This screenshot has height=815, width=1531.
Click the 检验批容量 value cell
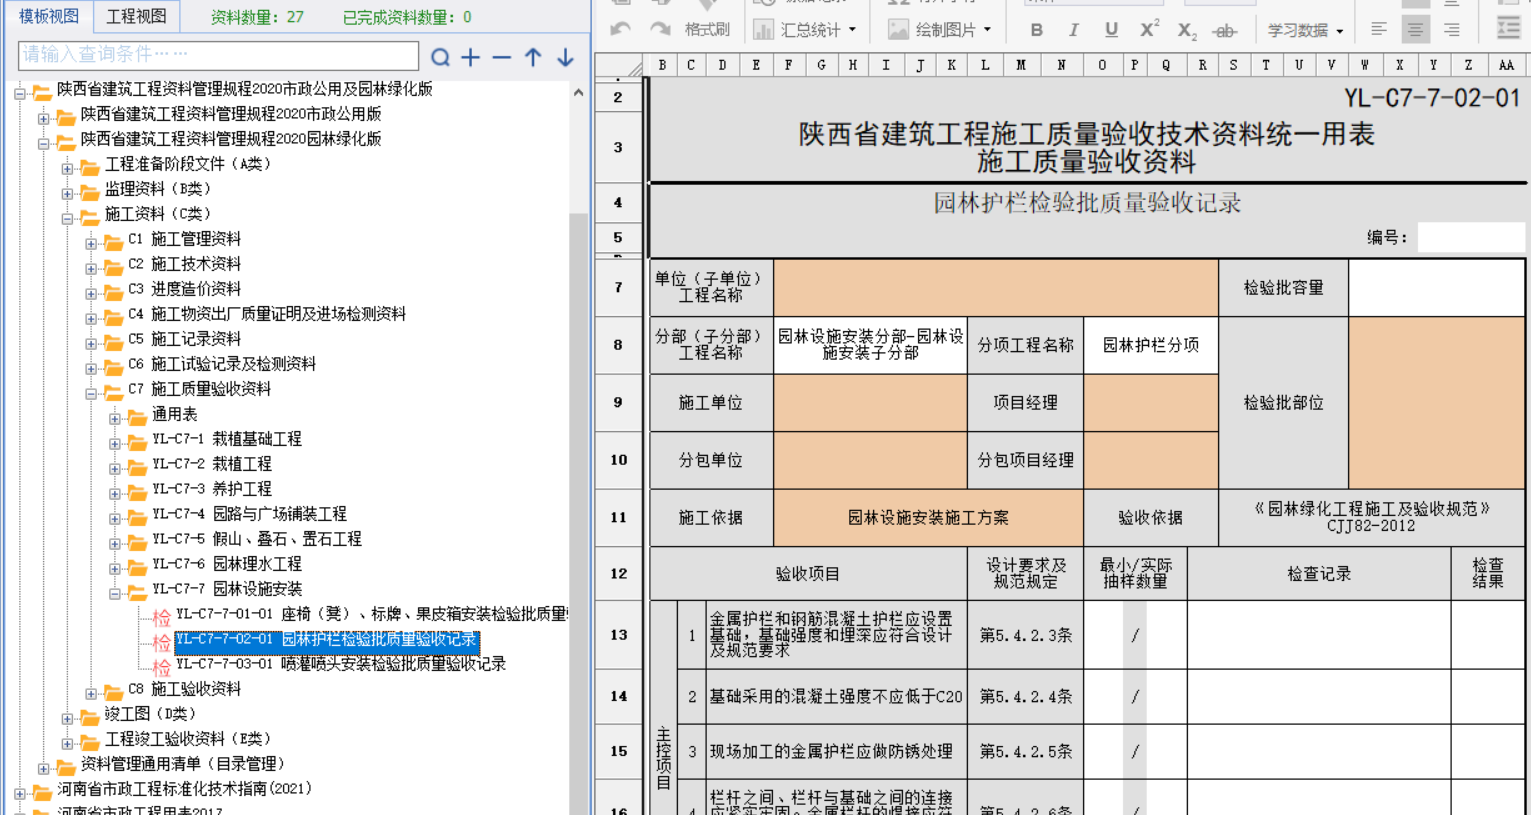1437,288
